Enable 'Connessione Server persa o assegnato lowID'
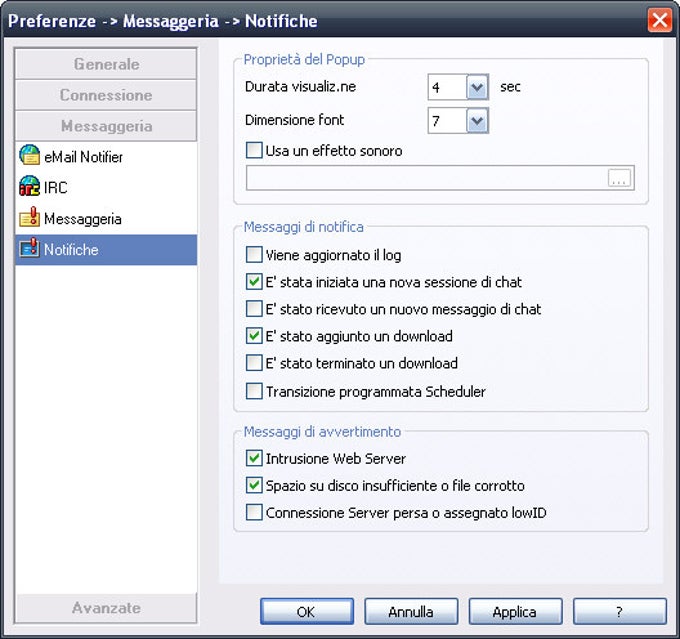 tap(254, 513)
